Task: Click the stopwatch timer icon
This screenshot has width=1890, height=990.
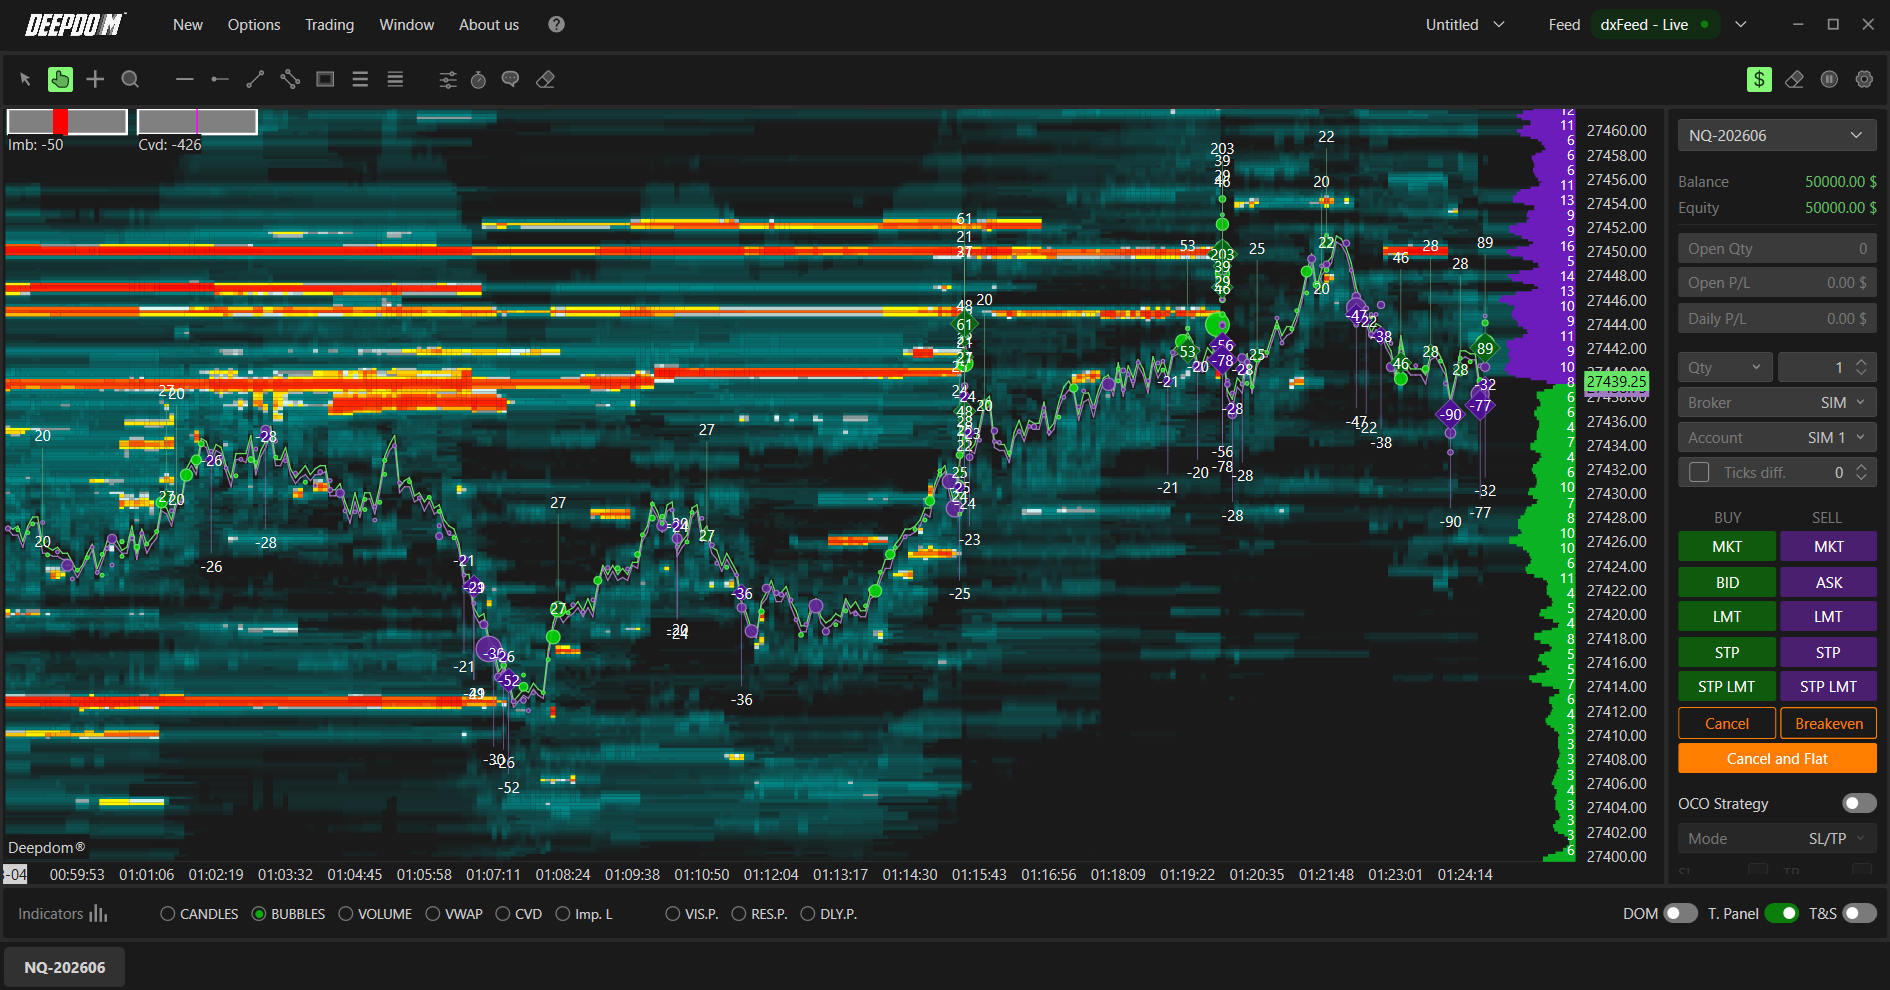Action: [478, 79]
